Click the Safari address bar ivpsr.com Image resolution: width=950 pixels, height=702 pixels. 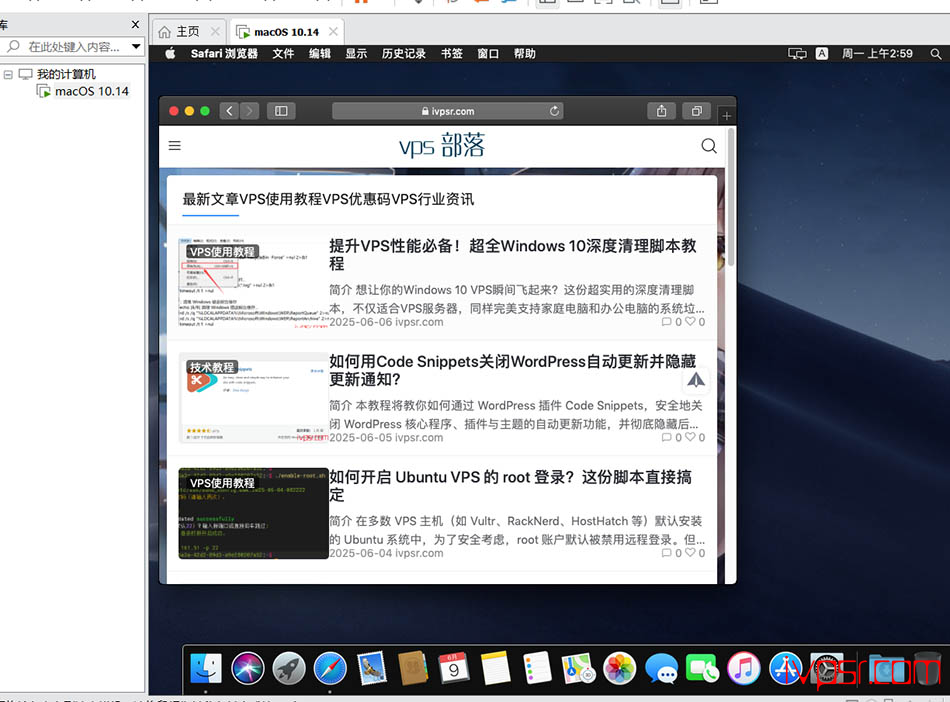(448, 111)
